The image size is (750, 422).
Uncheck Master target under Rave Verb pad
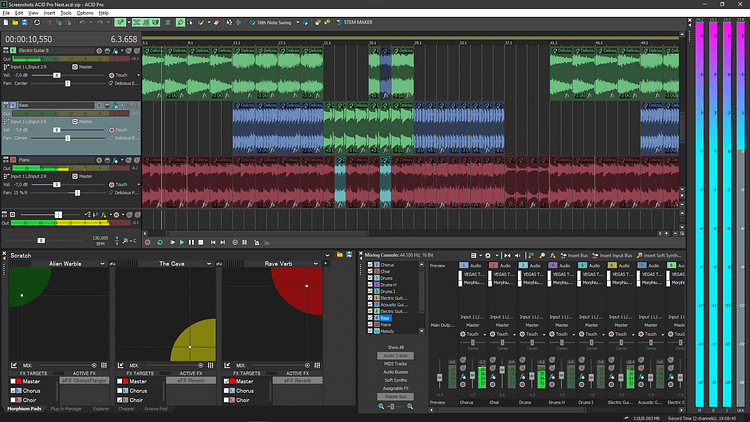coord(227,381)
